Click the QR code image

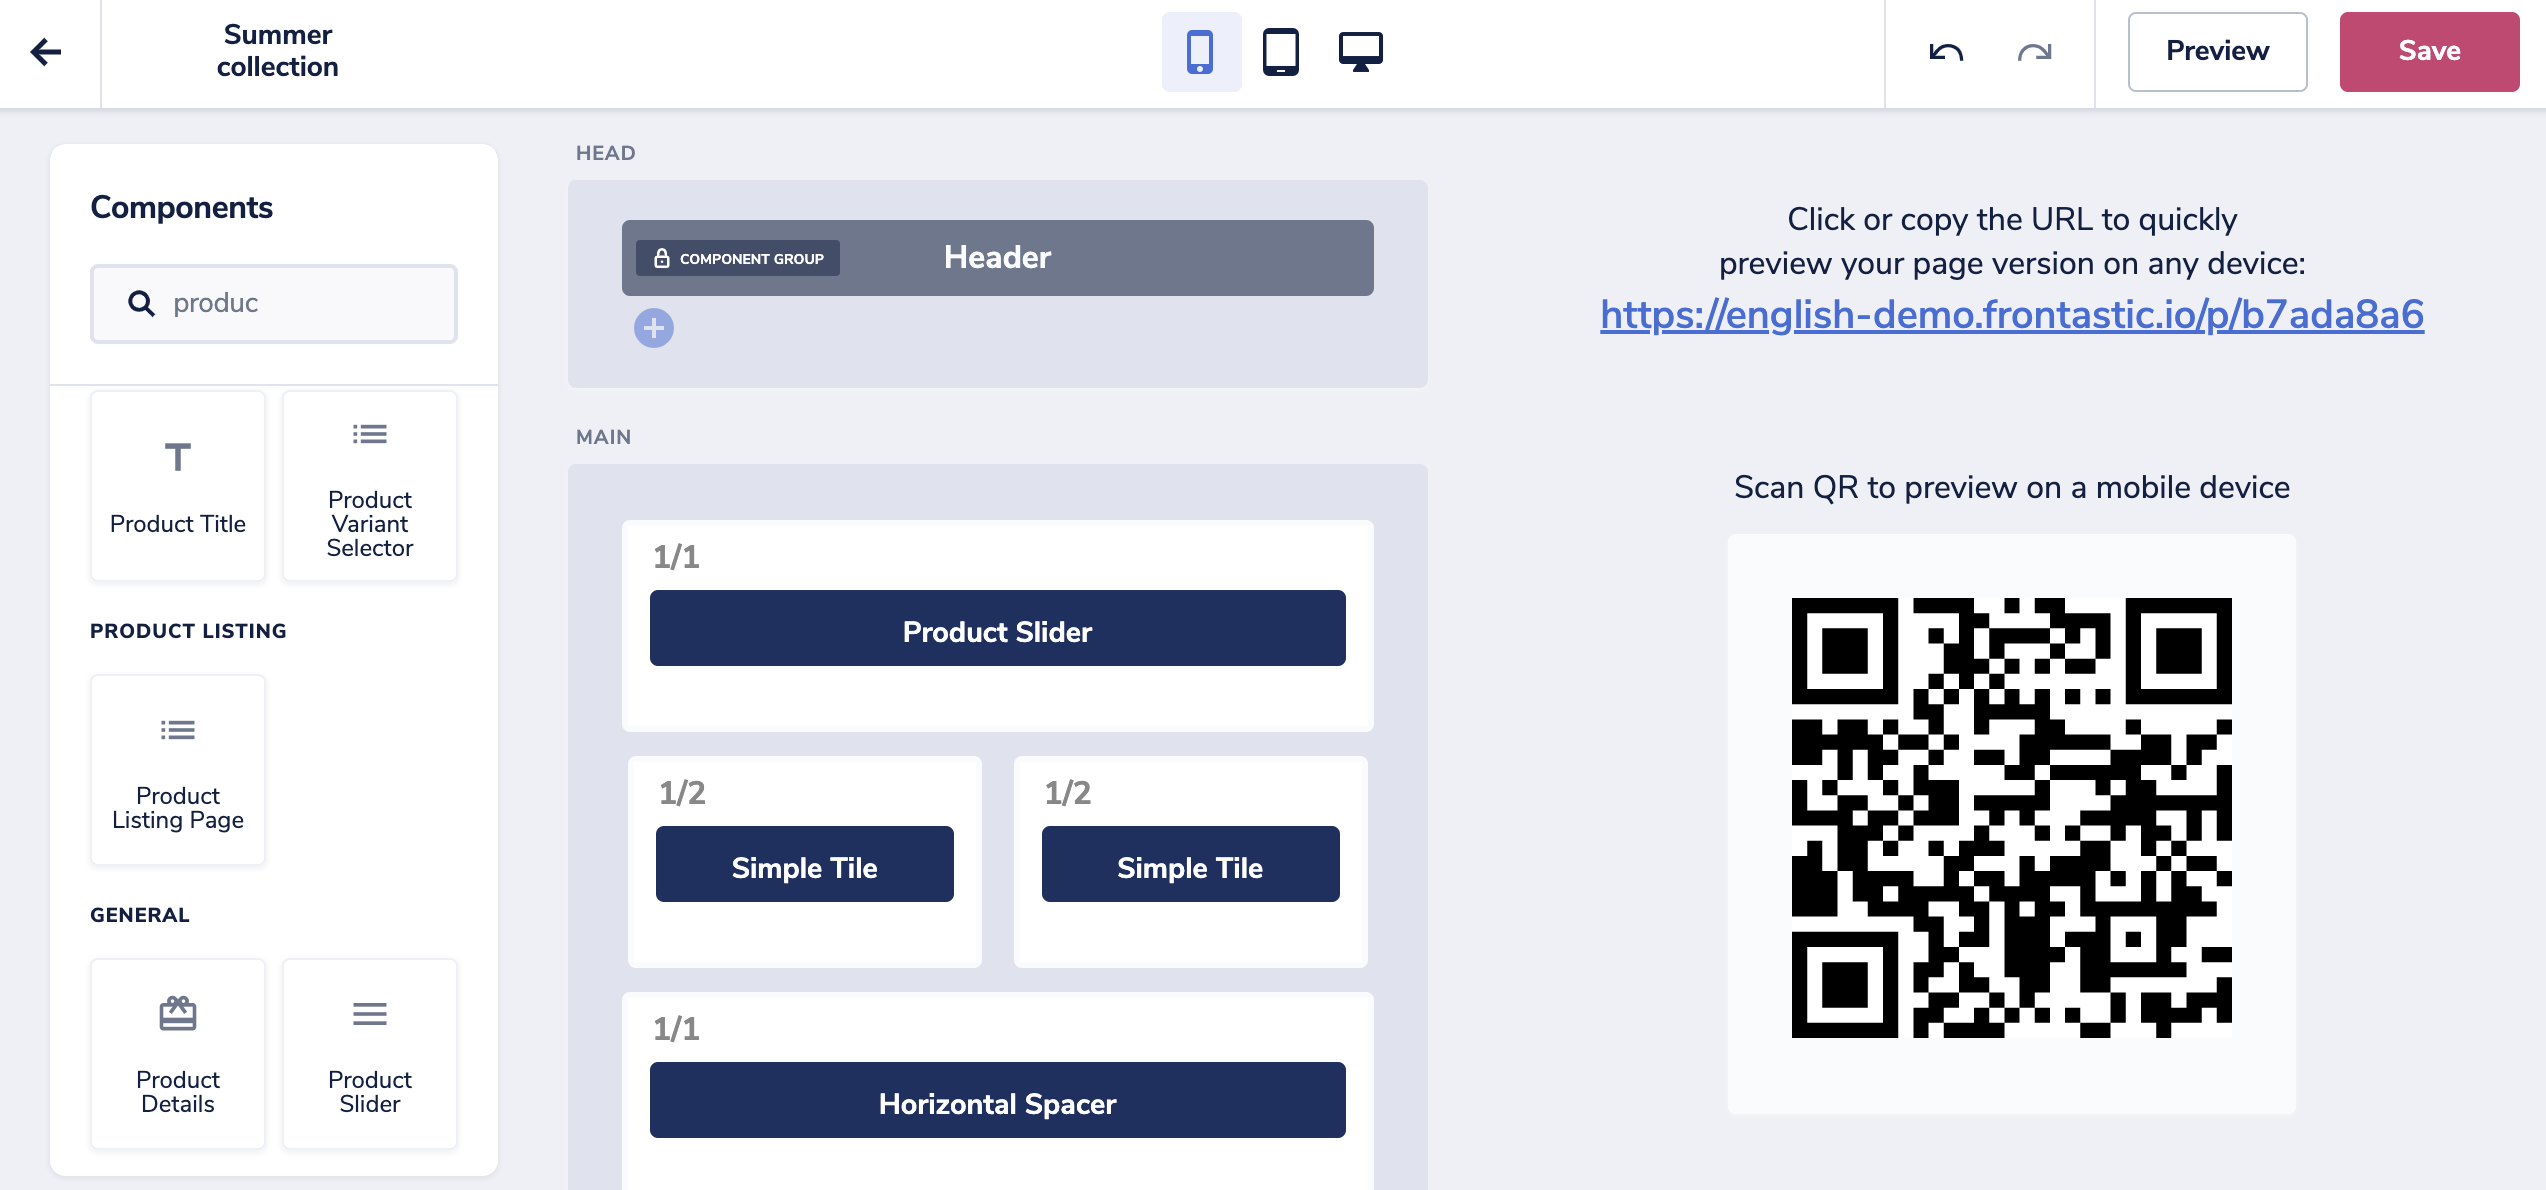(x=2012, y=818)
